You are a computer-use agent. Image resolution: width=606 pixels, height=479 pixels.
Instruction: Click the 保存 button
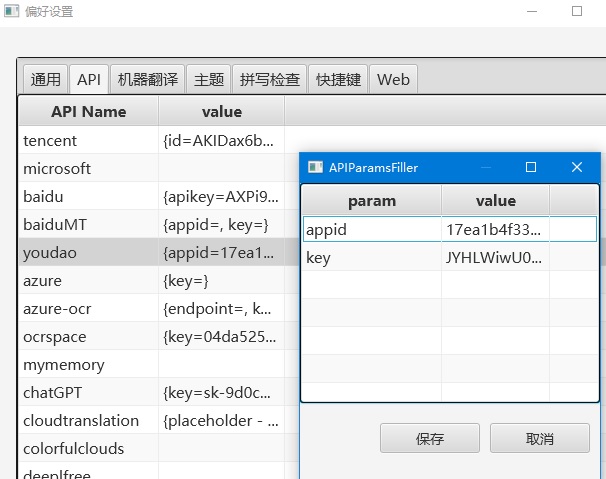[429, 438]
